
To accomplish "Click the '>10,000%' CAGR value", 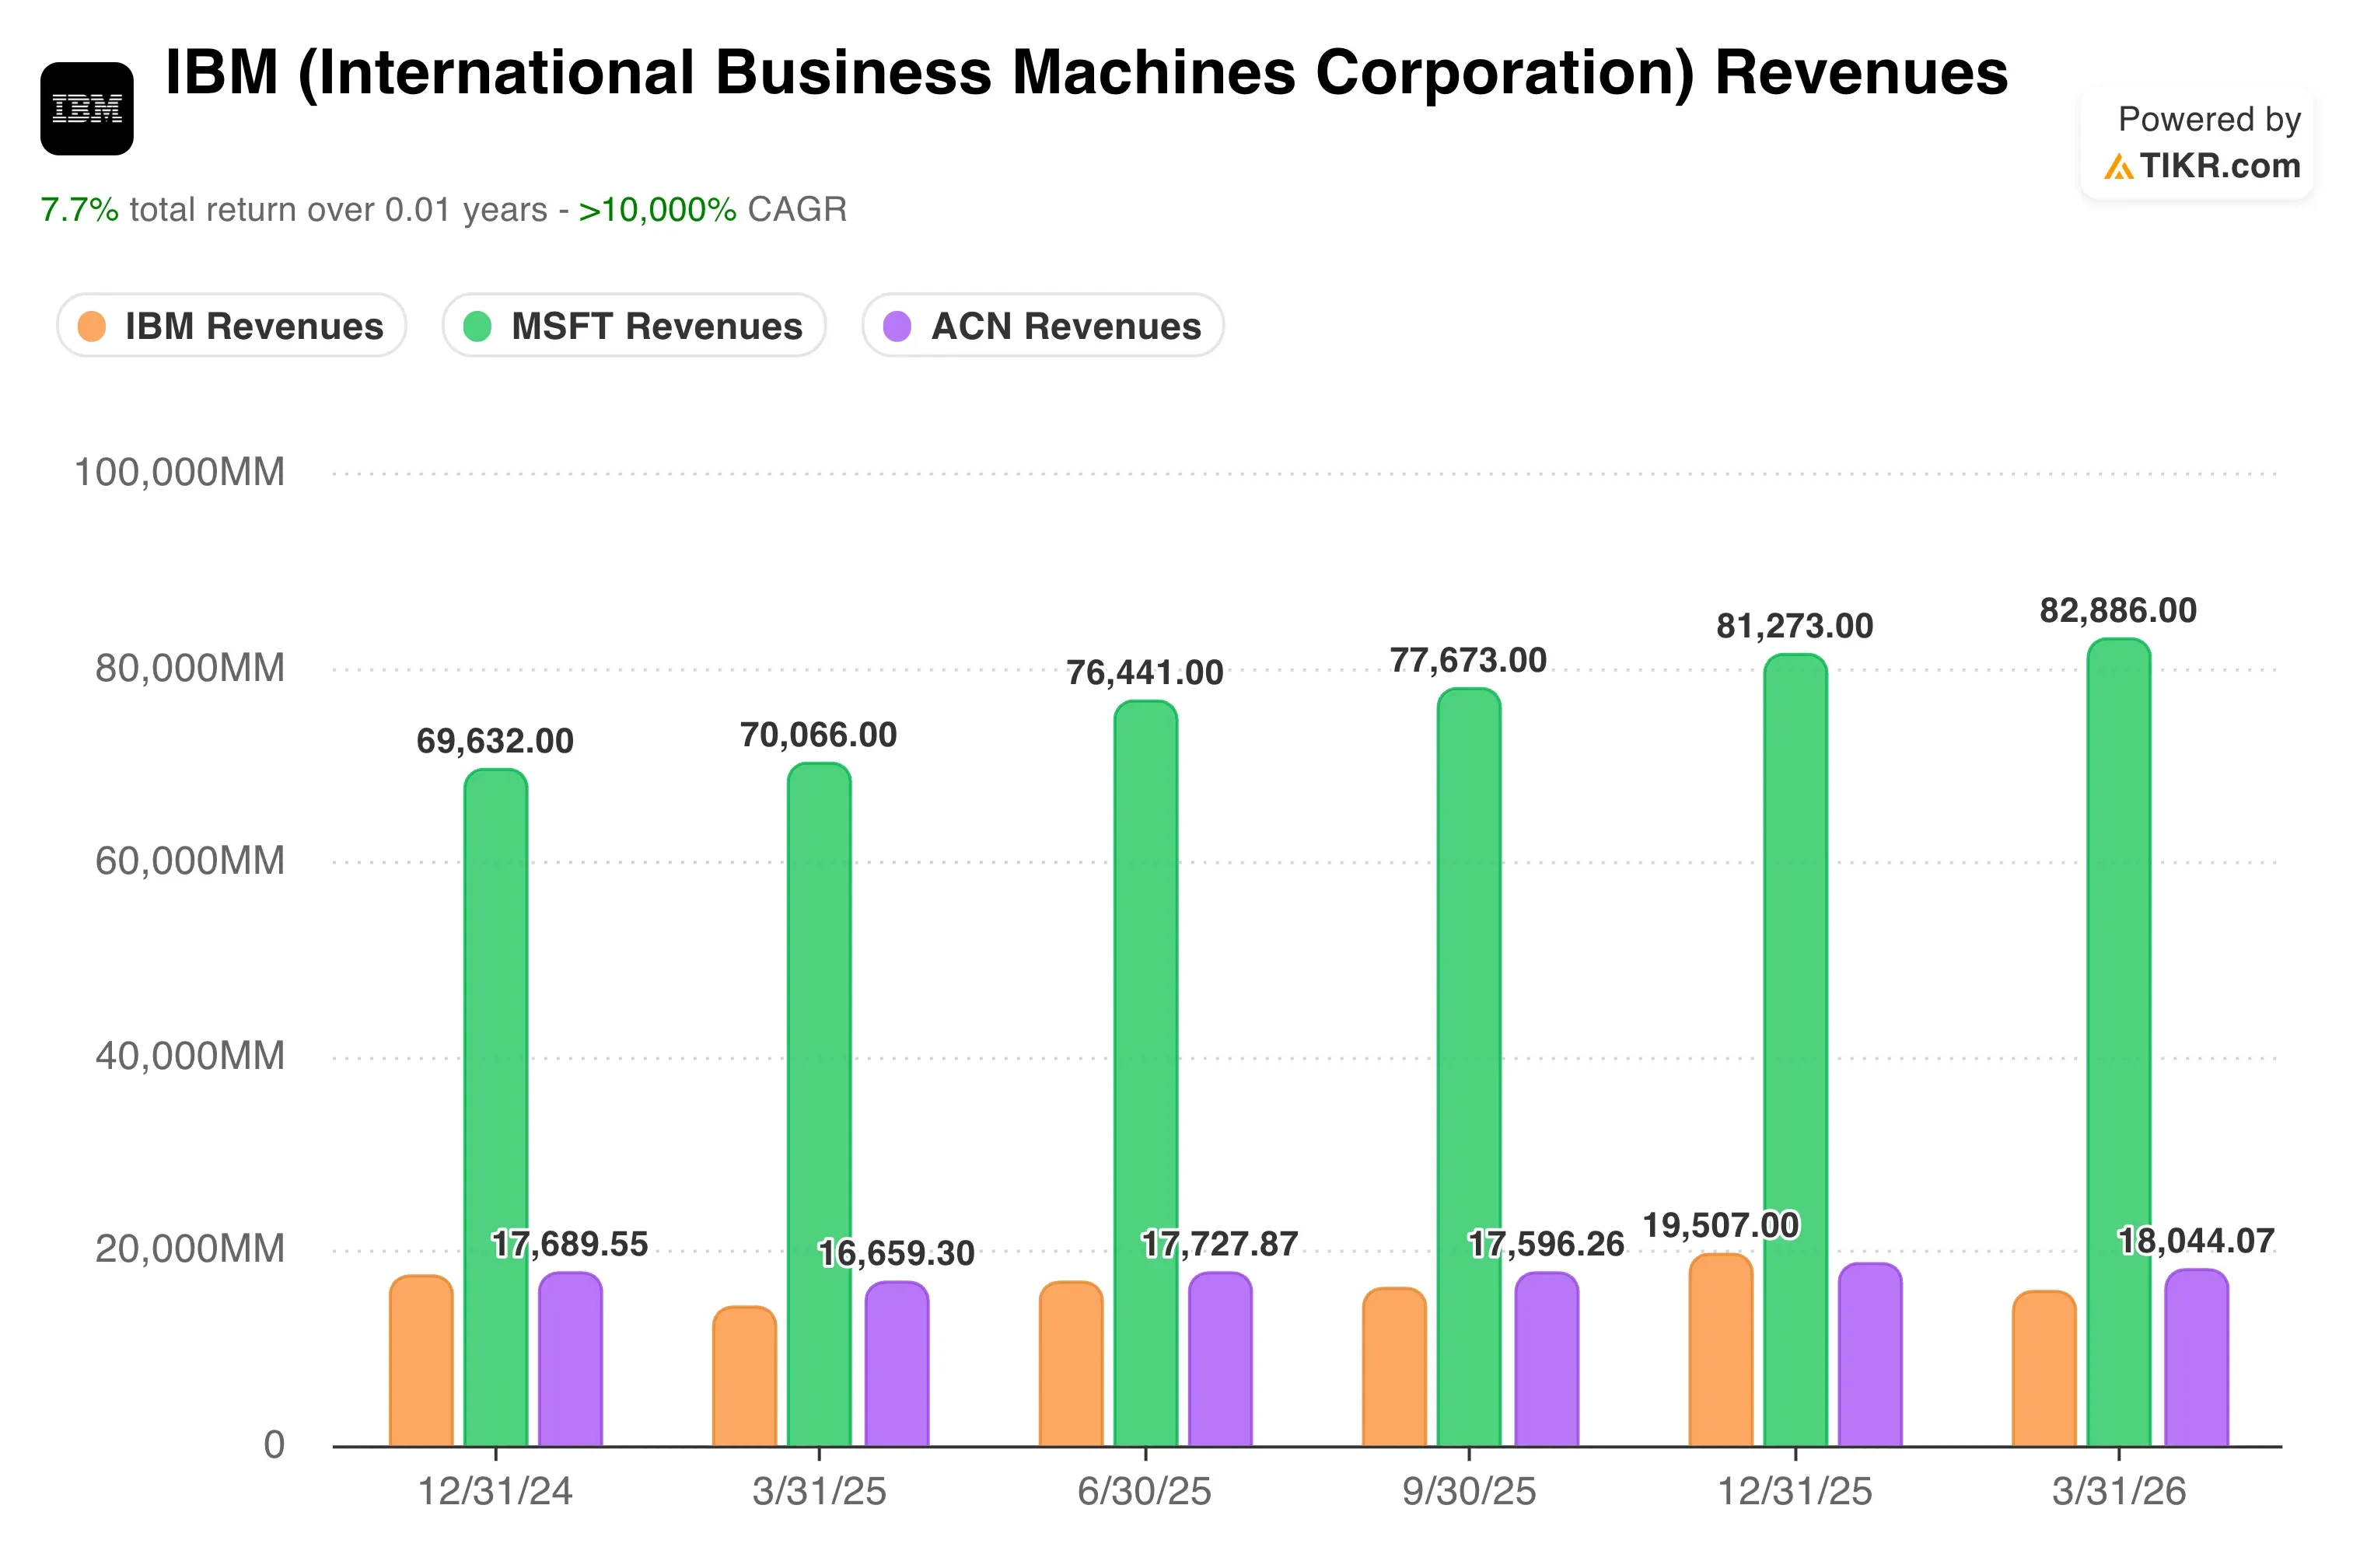I will click(657, 210).
